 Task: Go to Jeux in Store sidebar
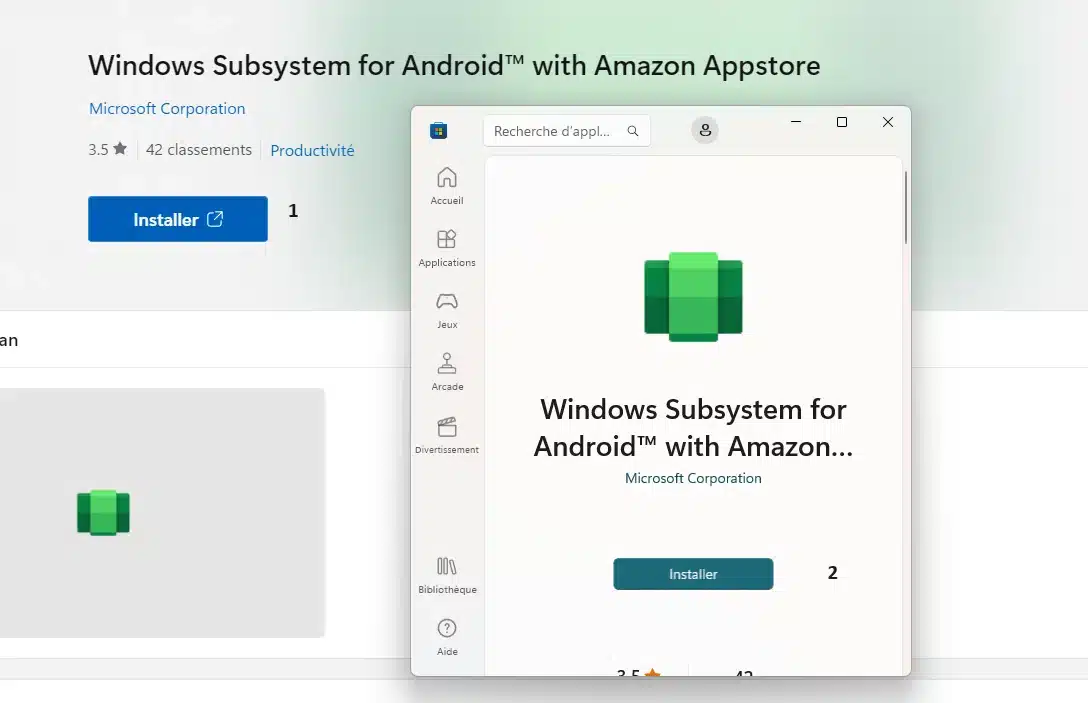click(x=447, y=310)
